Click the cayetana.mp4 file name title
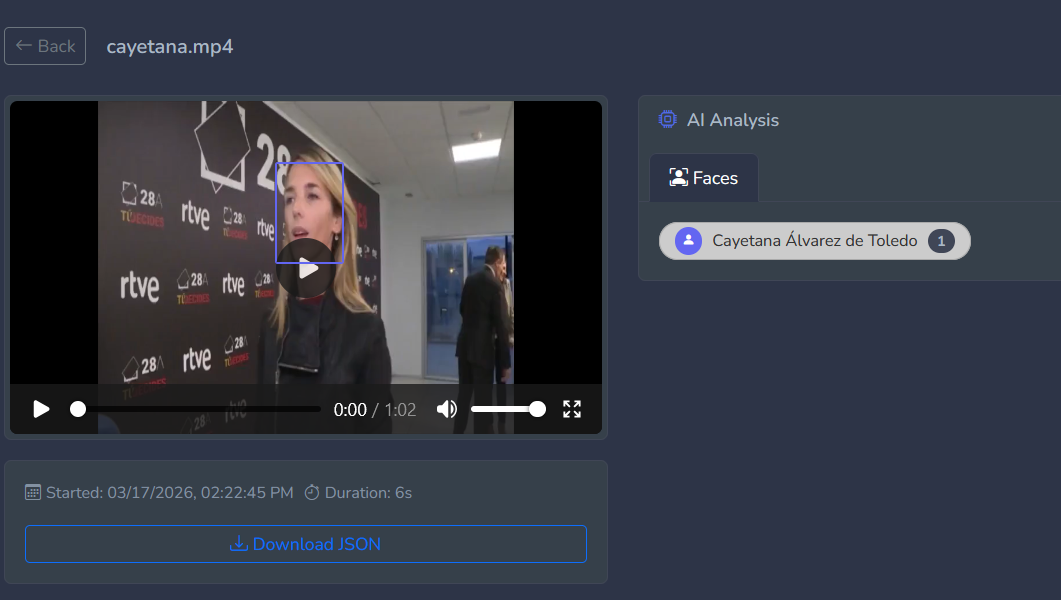 point(170,46)
